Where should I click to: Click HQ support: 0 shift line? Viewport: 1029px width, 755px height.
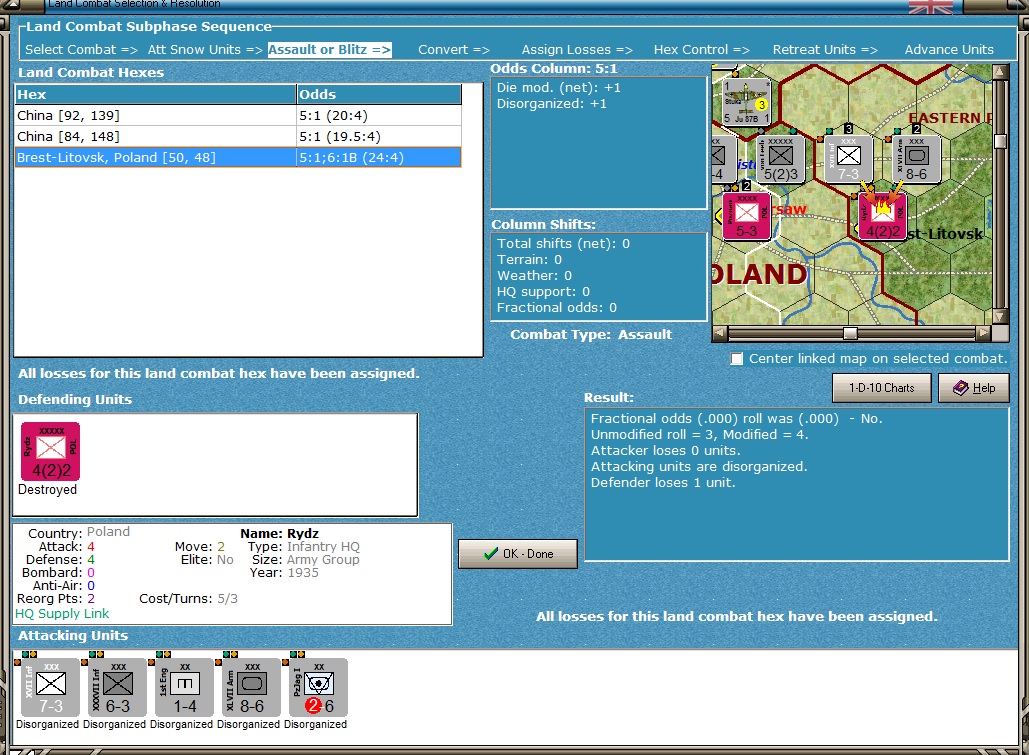tap(543, 291)
